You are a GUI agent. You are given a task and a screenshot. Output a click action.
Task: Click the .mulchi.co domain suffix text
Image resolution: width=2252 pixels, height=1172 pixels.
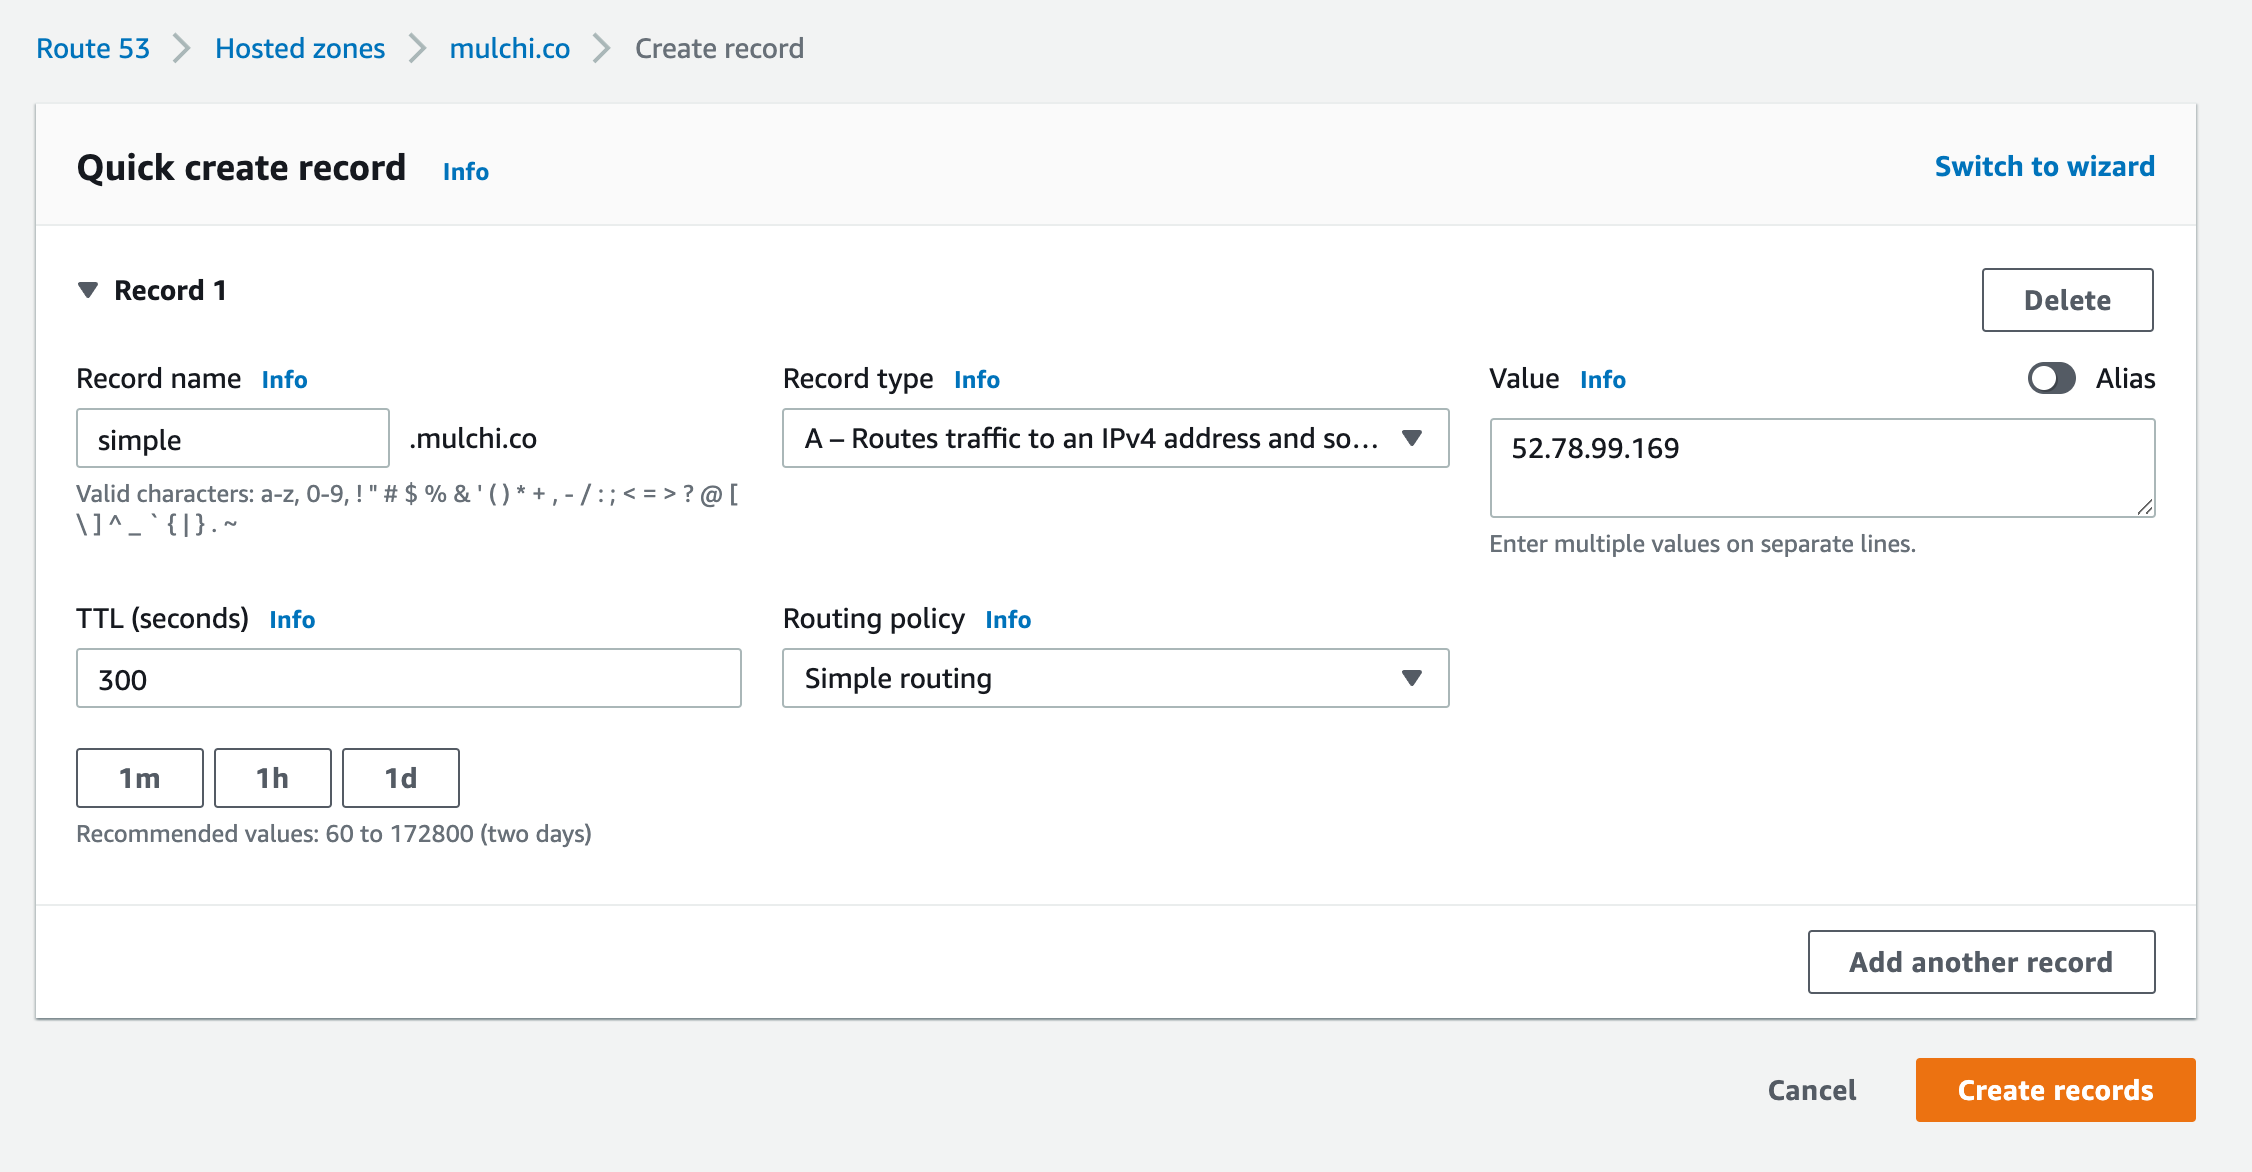[x=473, y=438]
